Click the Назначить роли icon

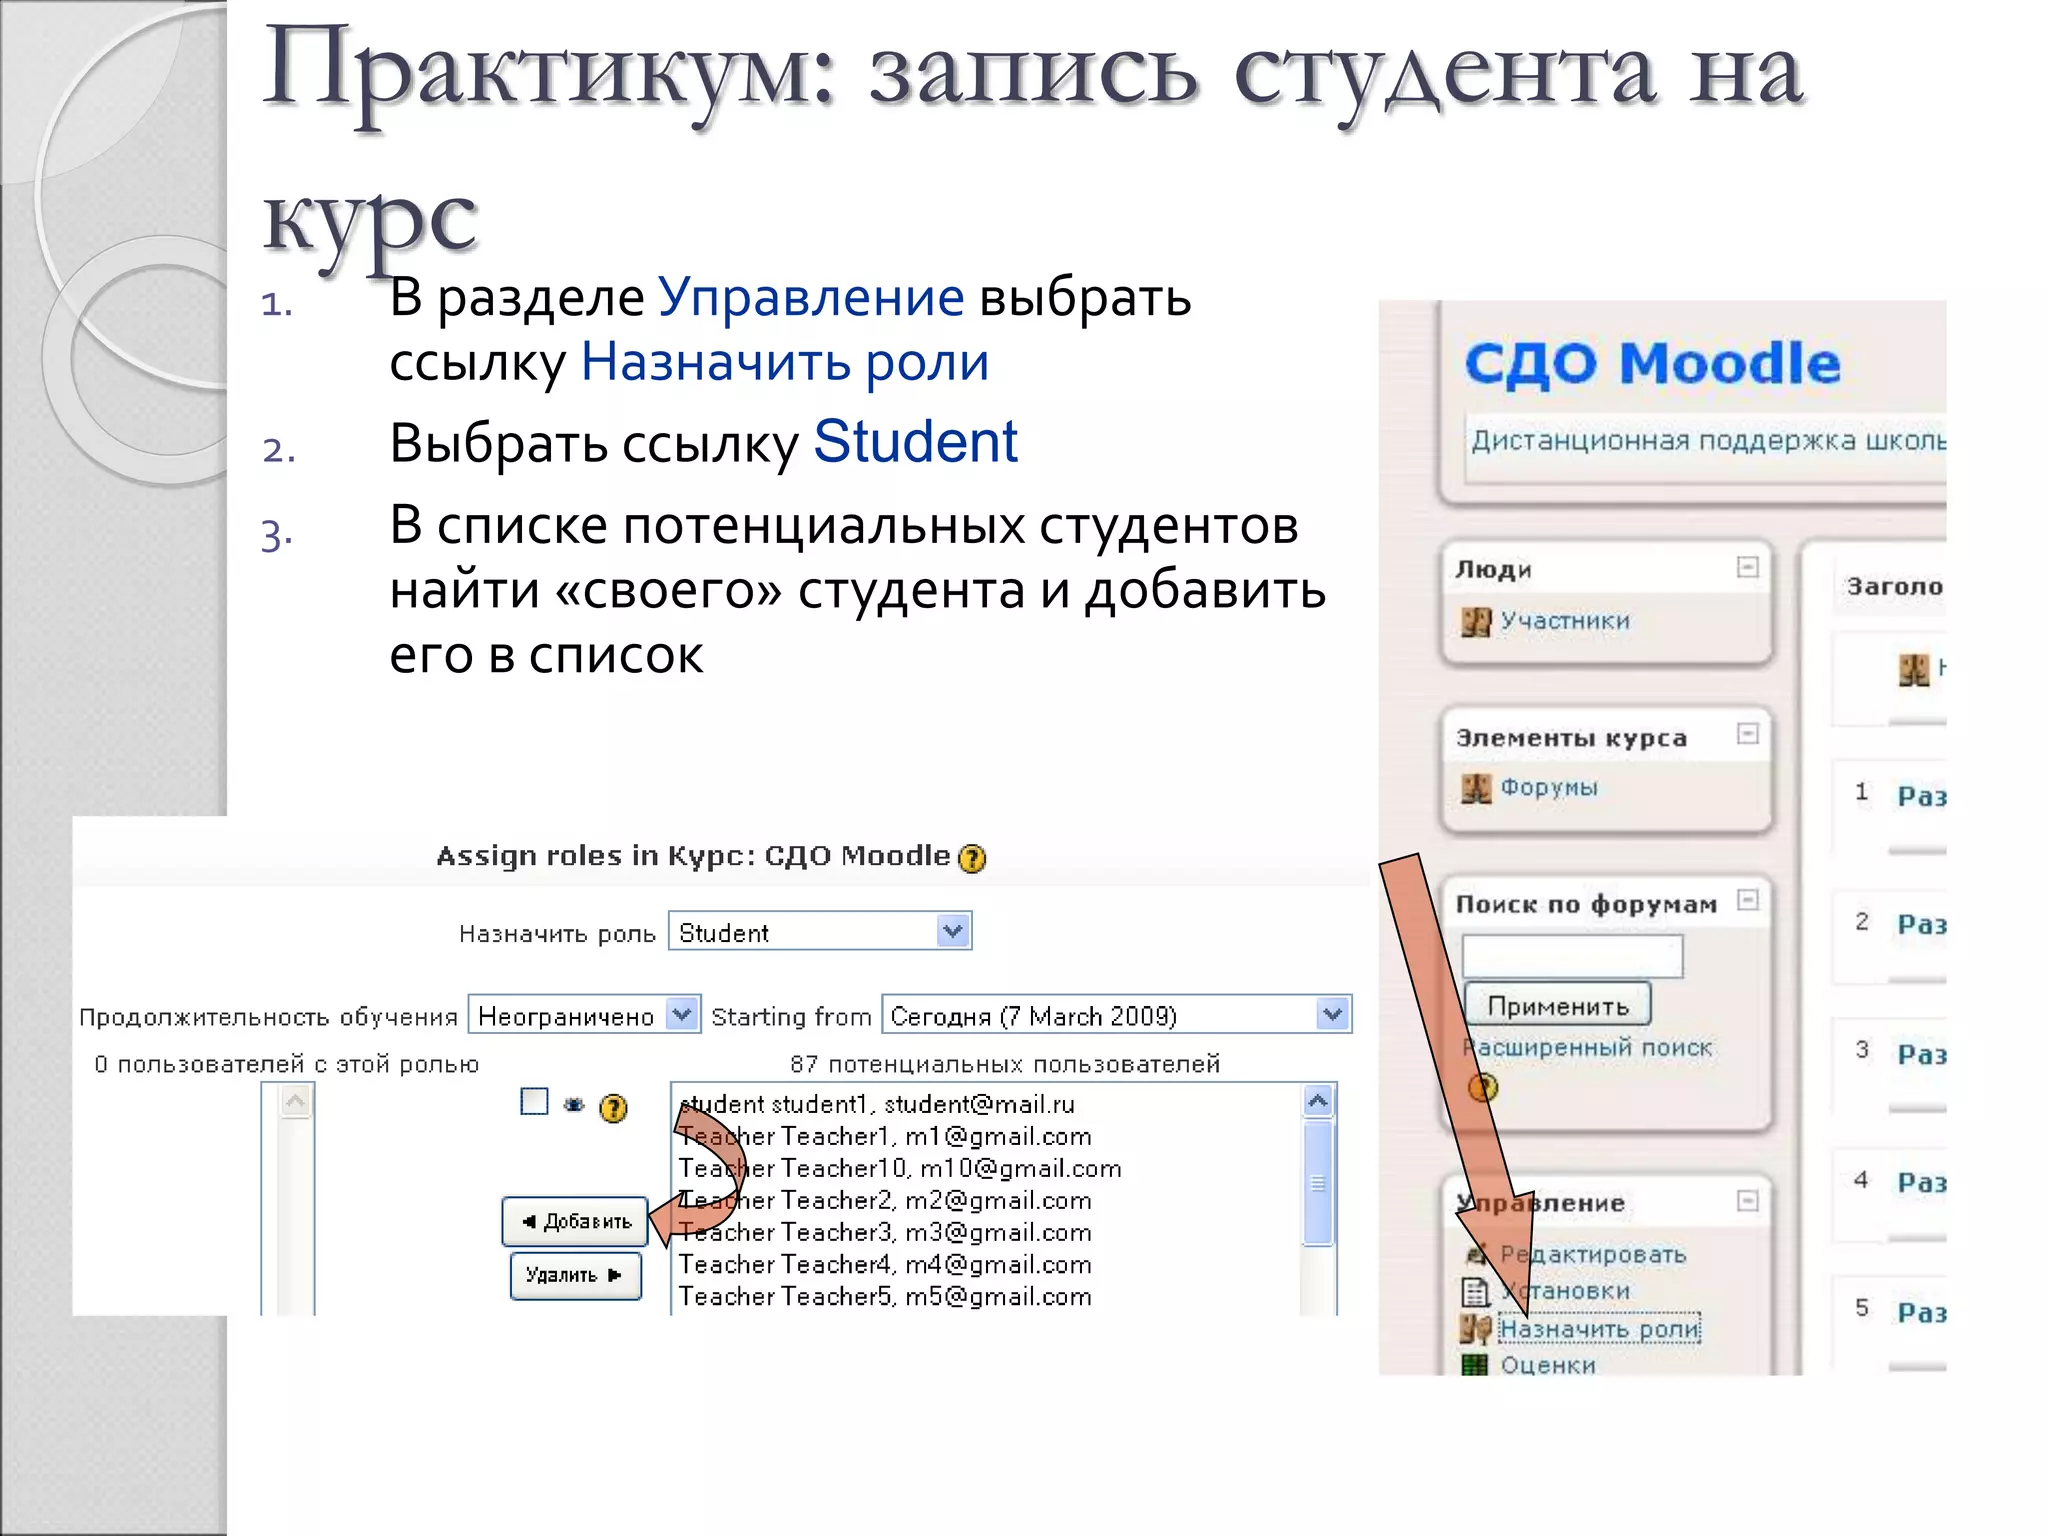1475,1329
